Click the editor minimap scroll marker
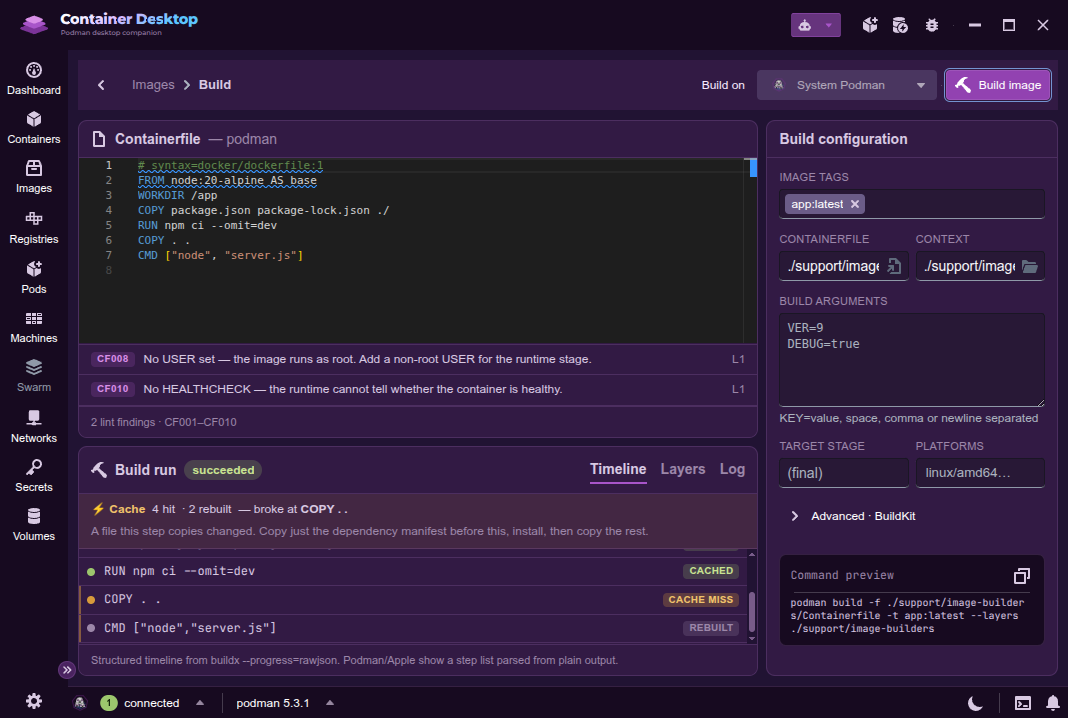1068x718 pixels. 753,168
